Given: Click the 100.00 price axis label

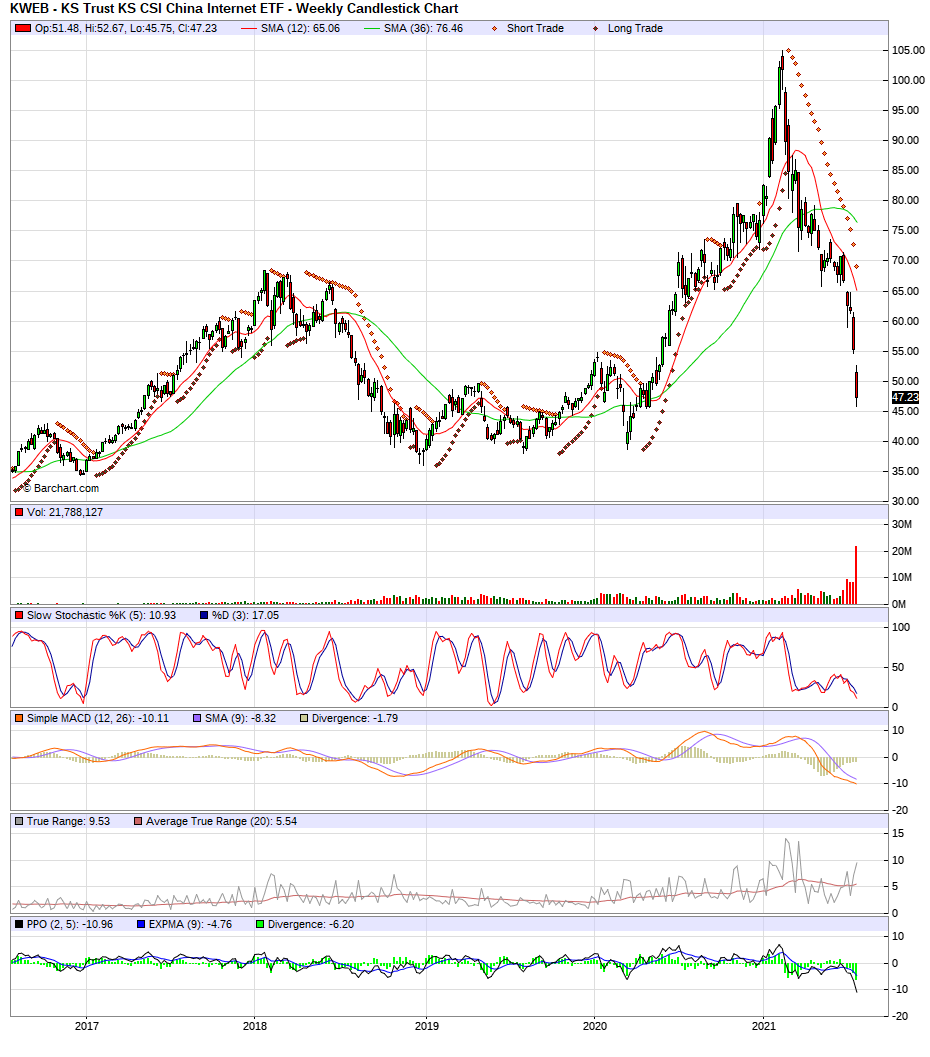Looking at the screenshot, I should (908, 80).
